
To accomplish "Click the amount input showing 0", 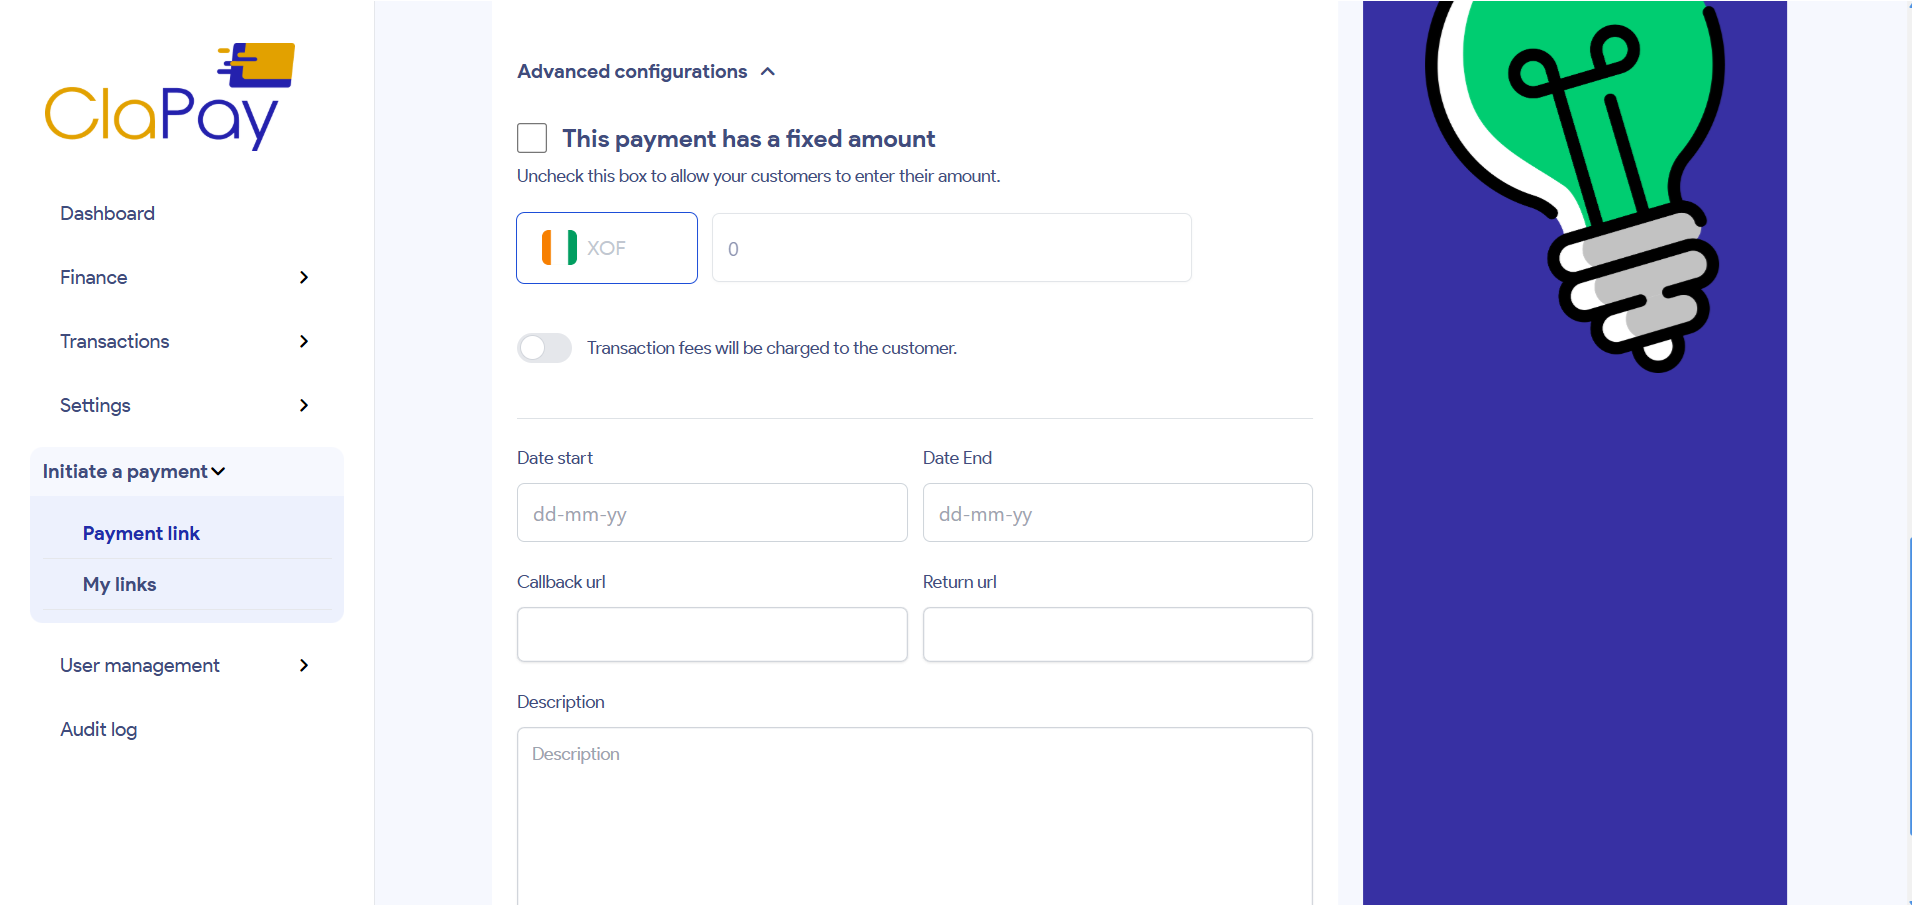I will (950, 247).
